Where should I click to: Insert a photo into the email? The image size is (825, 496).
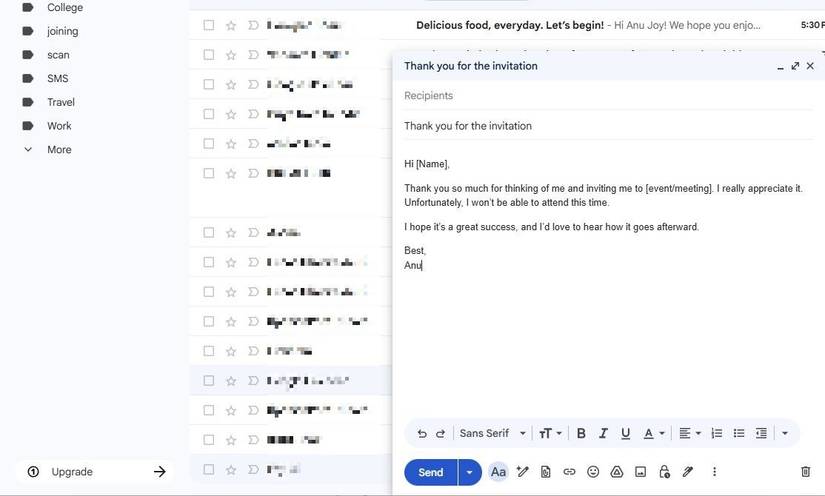[640, 472]
